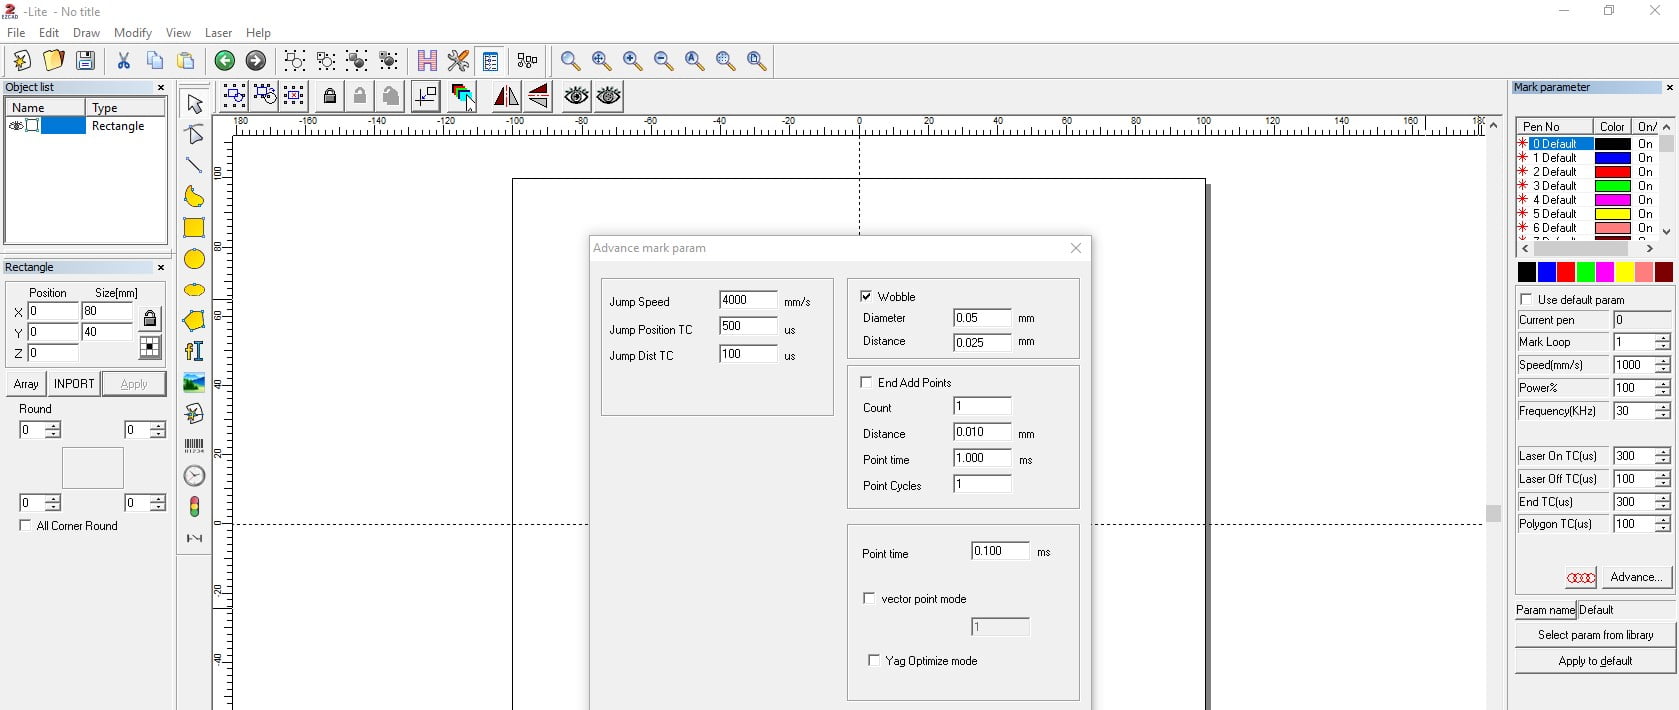
Task: Click the closed padlock lock icon
Action: (329, 96)
